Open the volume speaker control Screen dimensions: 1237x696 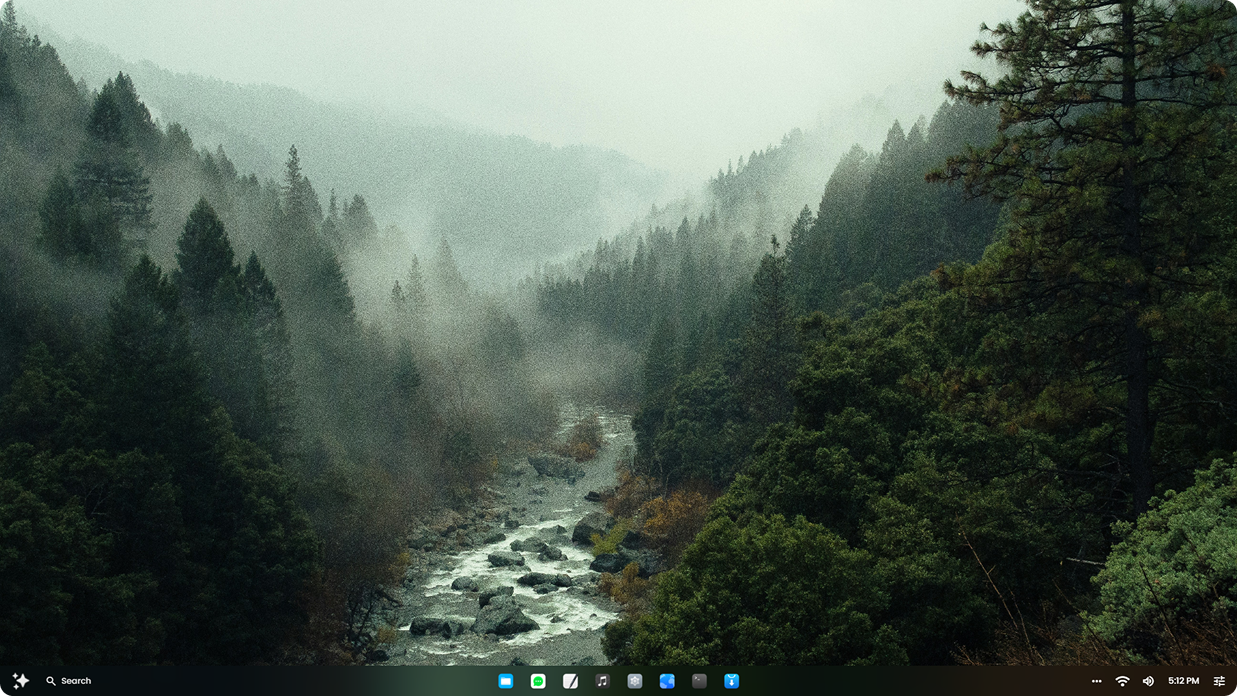coord(1148,681)
